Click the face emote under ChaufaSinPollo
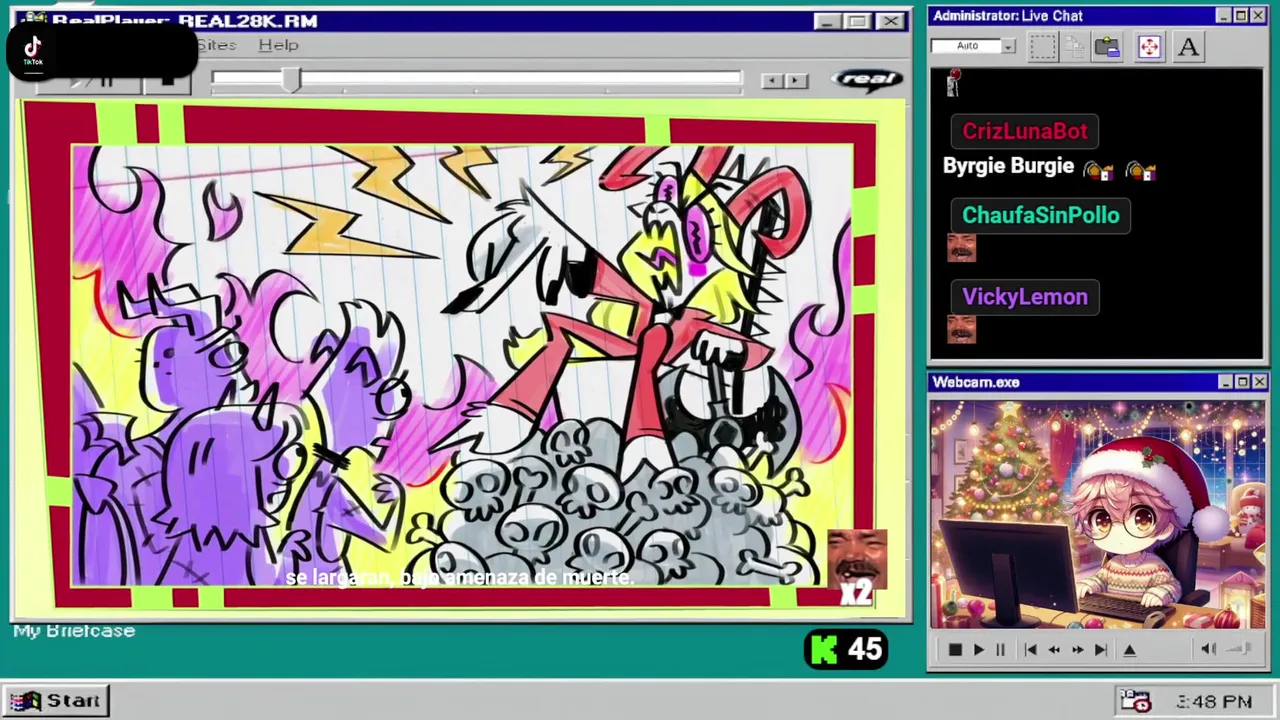Viewport: 1280px width, 720px height. pos(961,249)
